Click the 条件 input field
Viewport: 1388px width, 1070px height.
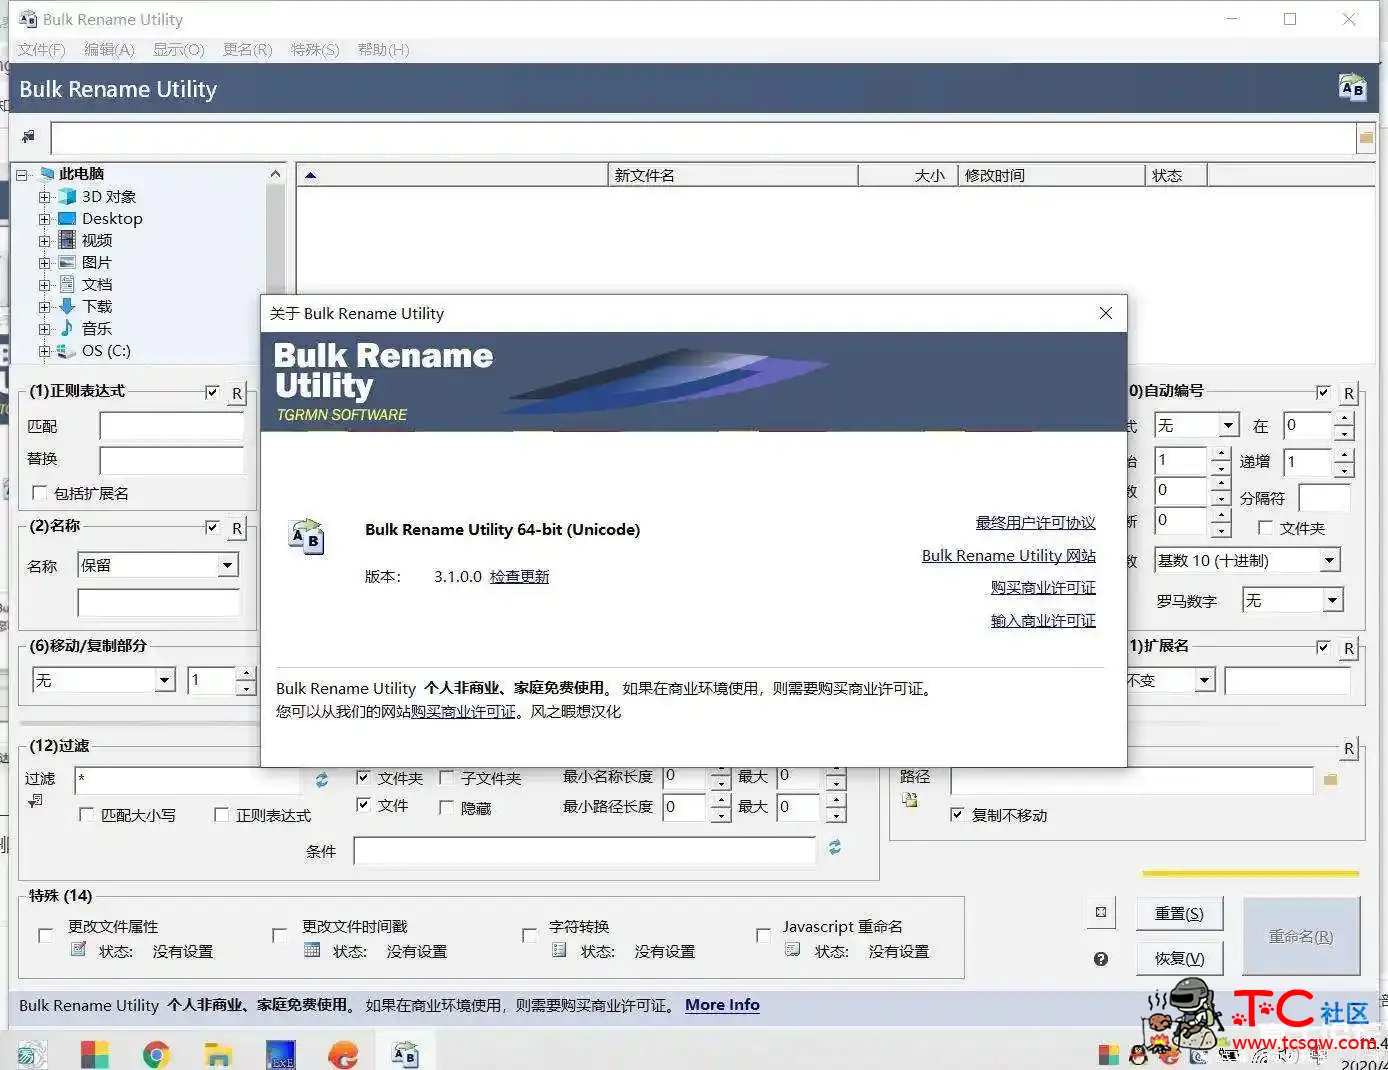[x=585, y=850]
